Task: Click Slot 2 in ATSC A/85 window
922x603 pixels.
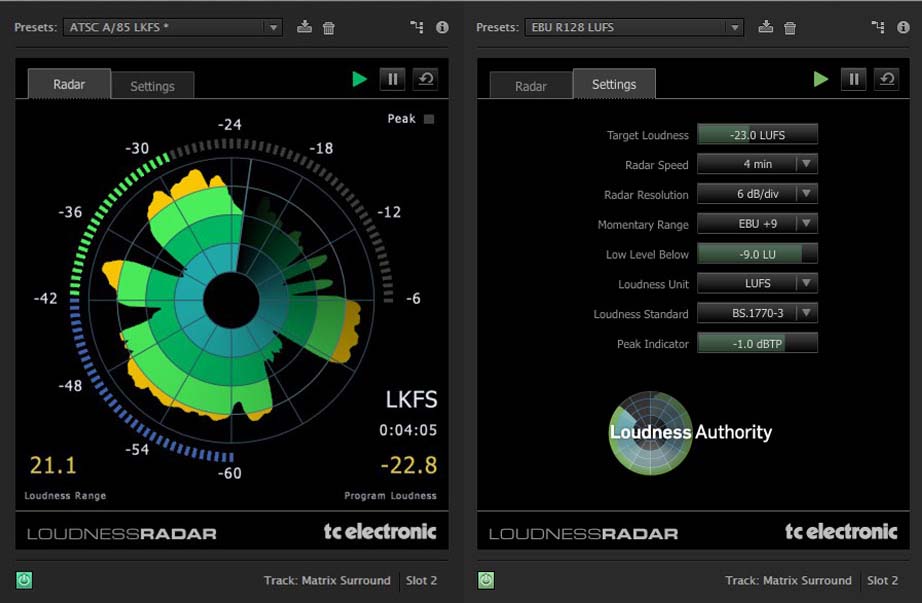Action: click(x=421, y=581)
